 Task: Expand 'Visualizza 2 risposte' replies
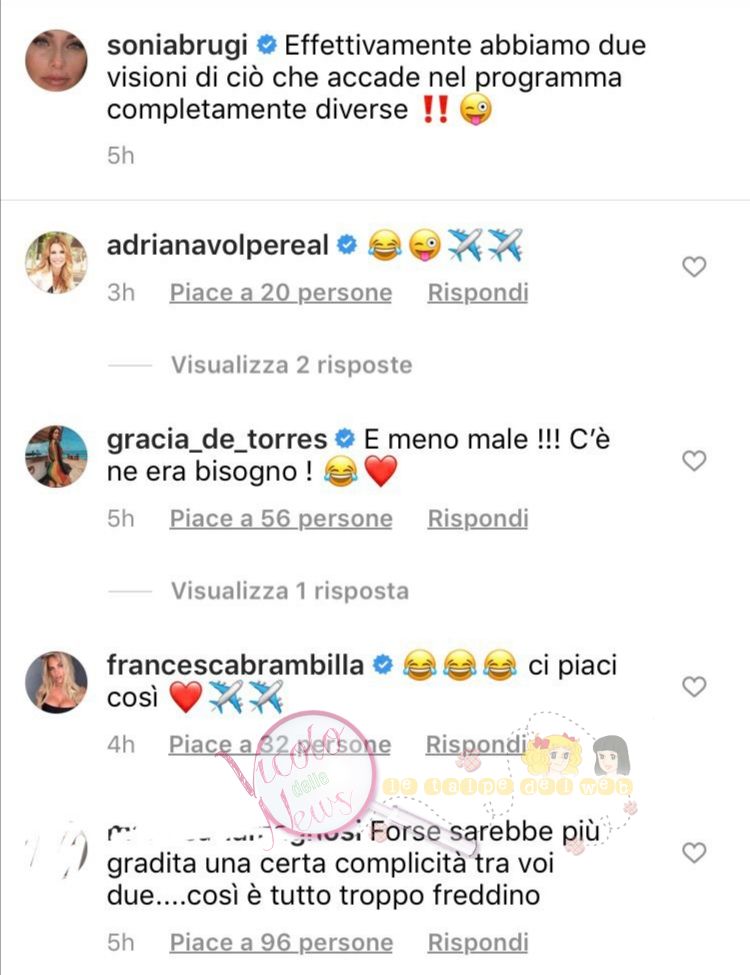pos(291,365)
